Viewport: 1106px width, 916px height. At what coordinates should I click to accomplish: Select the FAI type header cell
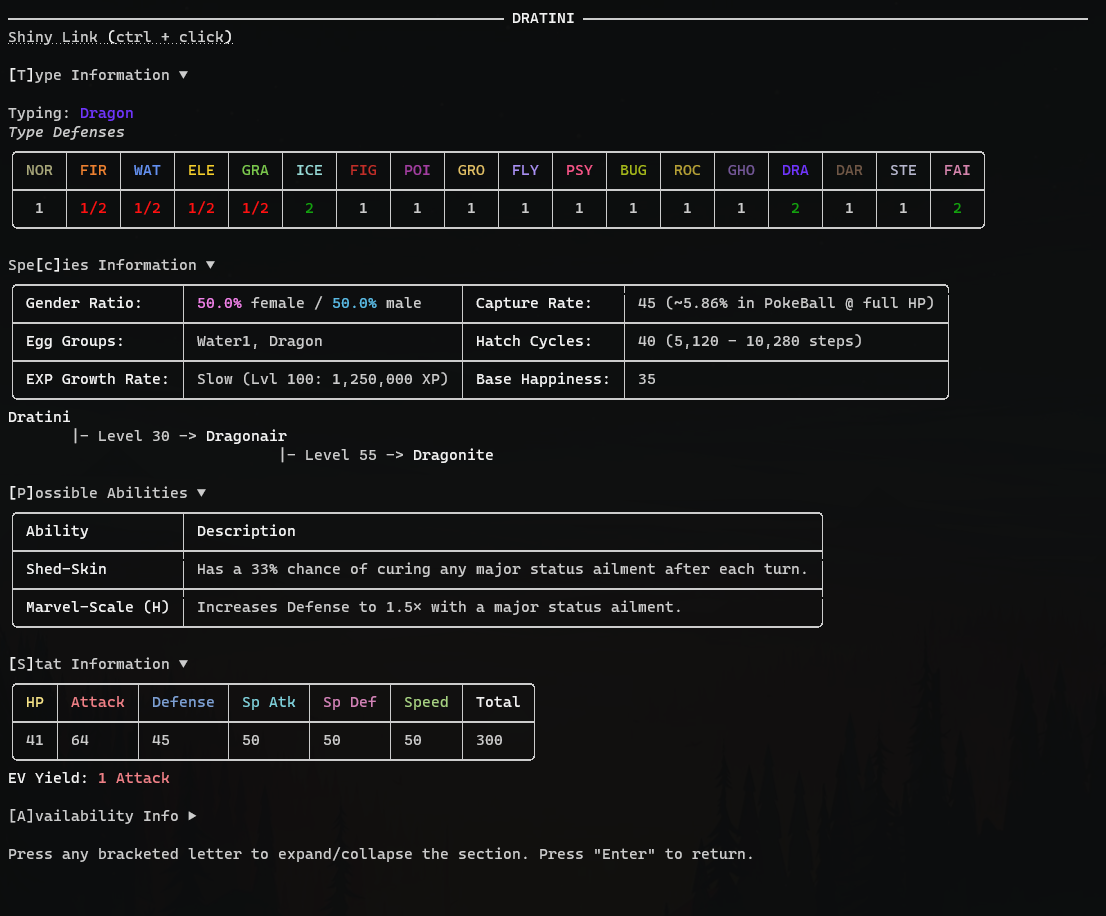click(x=957, y=171)
